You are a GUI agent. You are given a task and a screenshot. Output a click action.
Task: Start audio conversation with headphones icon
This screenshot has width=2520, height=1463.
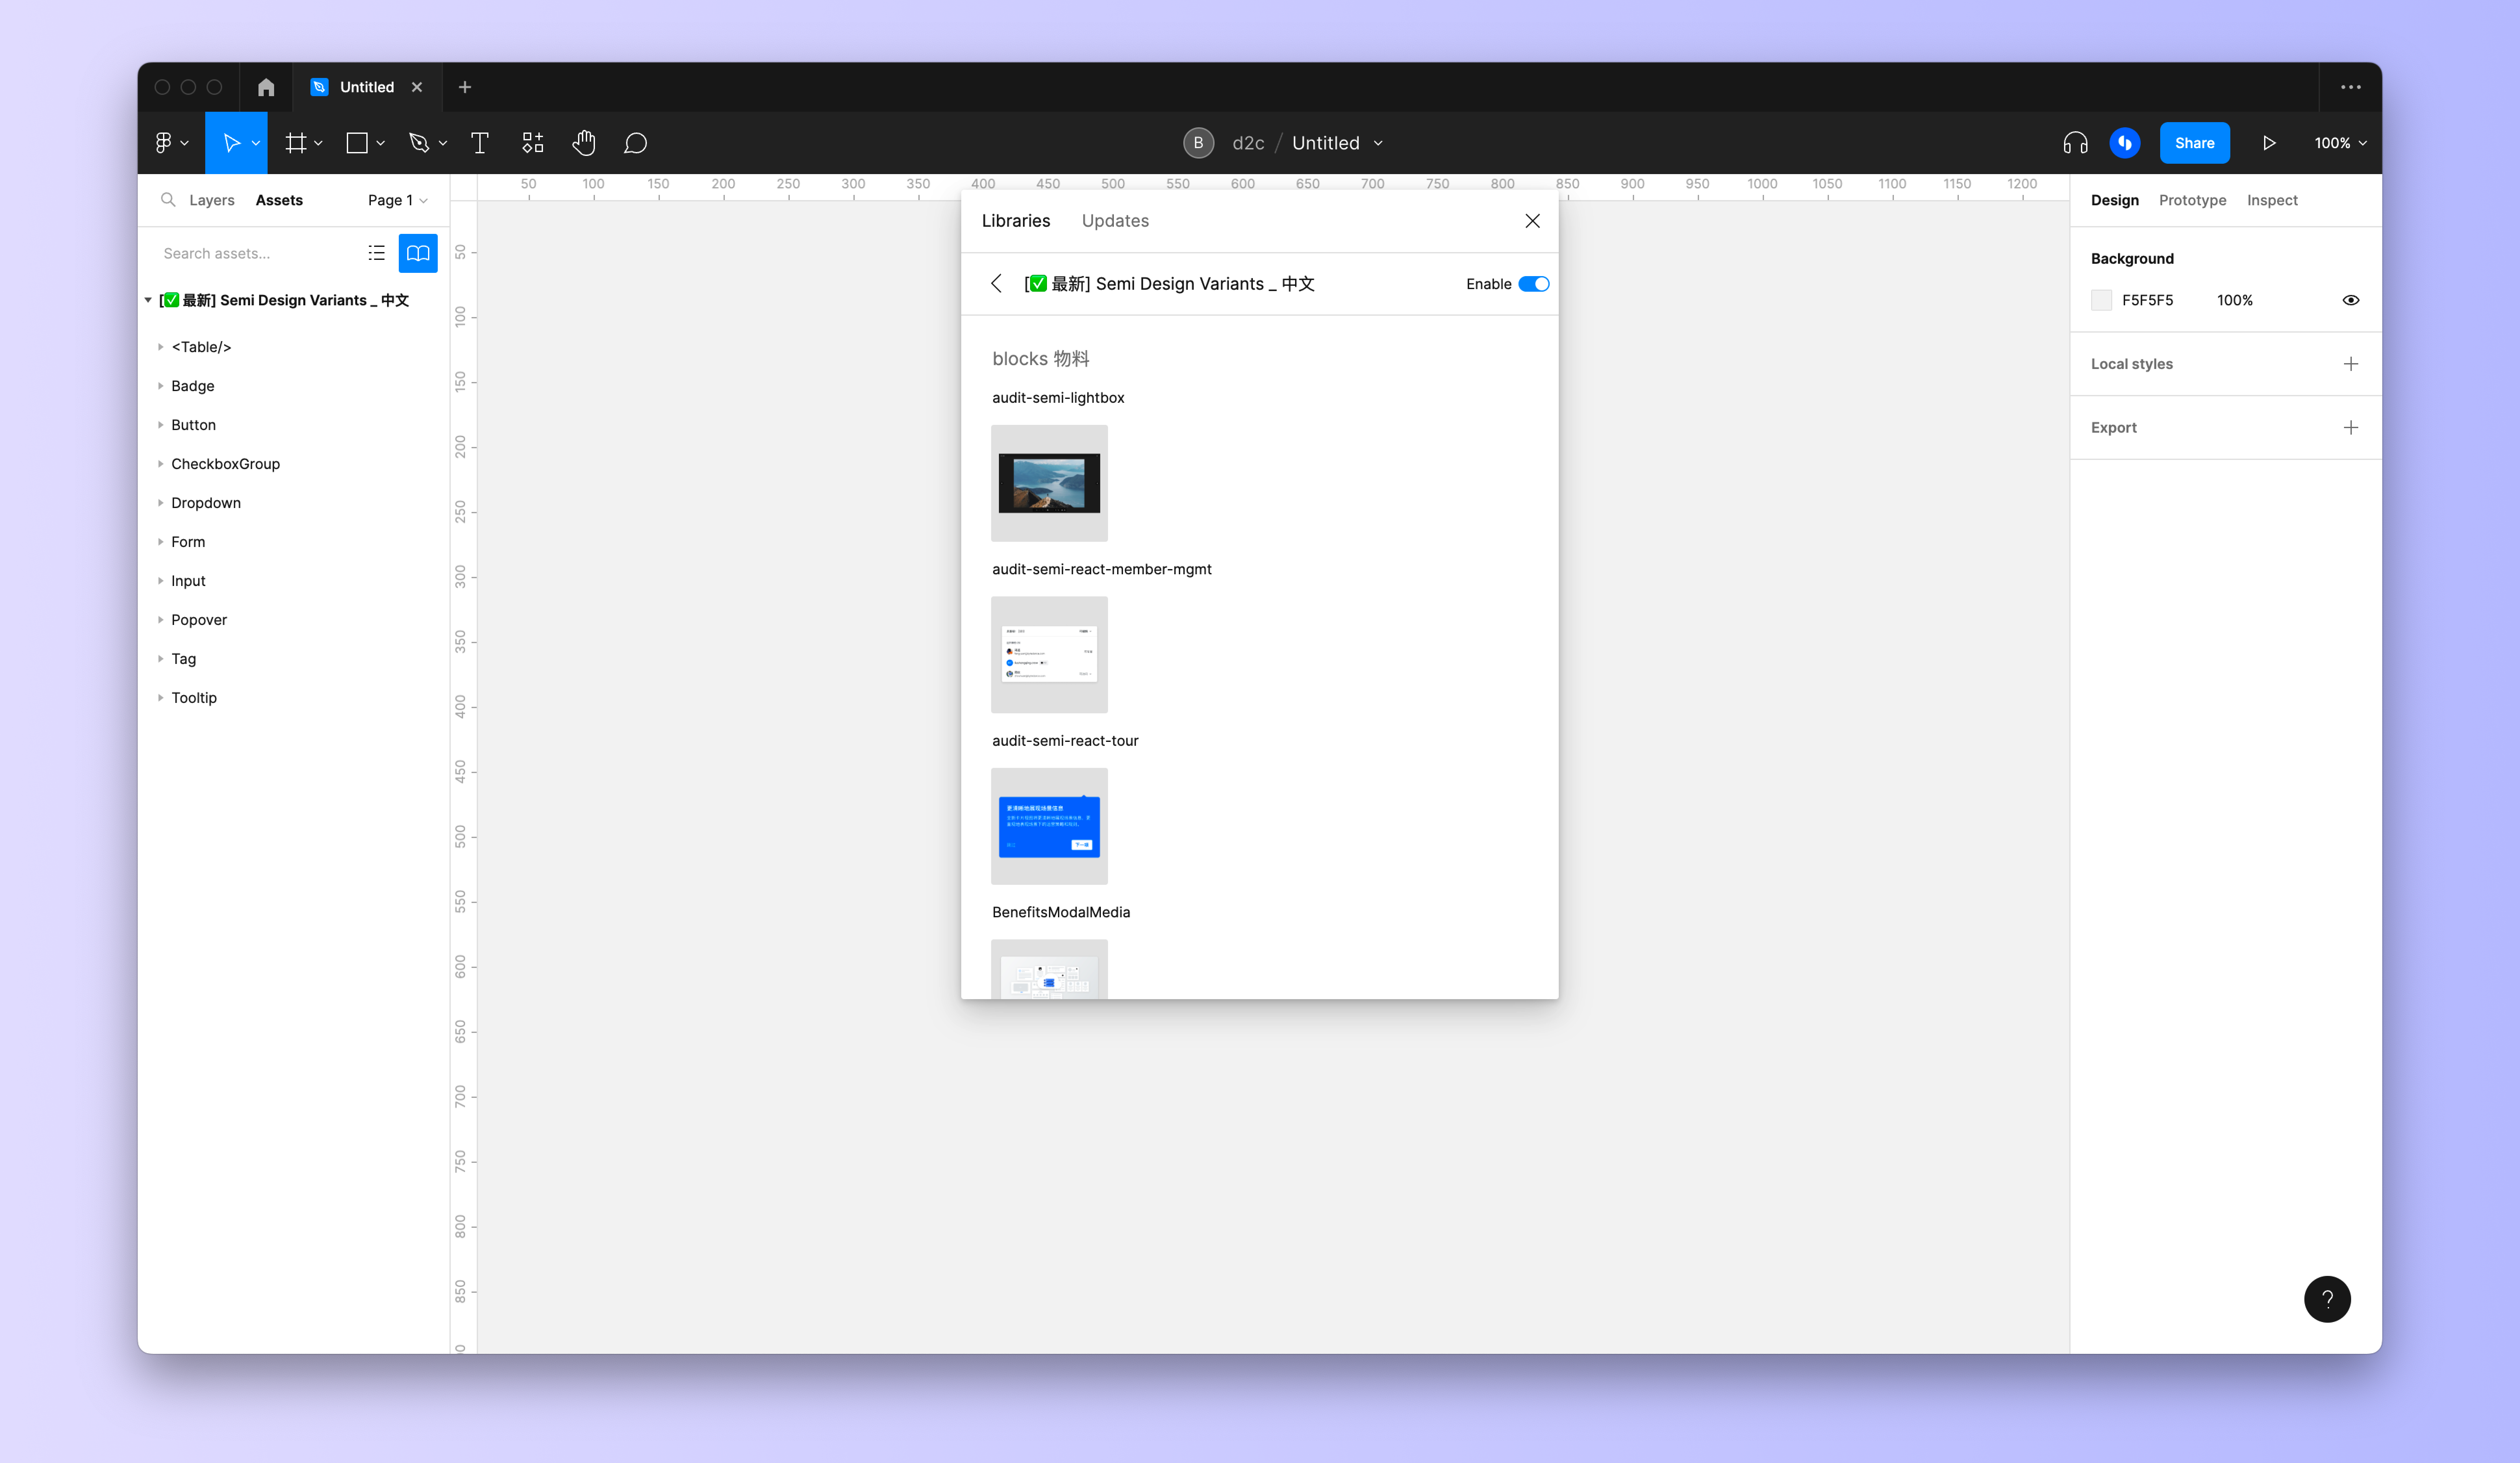point(2075,143)
